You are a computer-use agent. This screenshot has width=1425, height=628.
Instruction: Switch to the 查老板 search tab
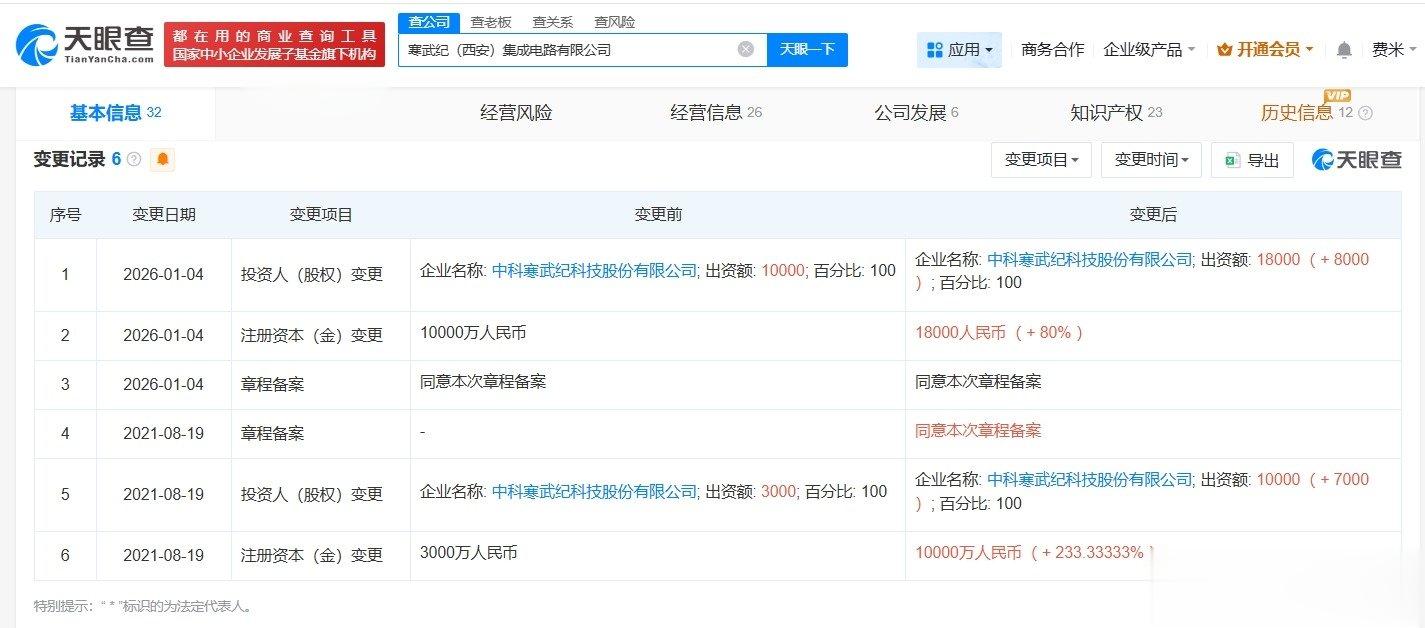coord(491,22)
